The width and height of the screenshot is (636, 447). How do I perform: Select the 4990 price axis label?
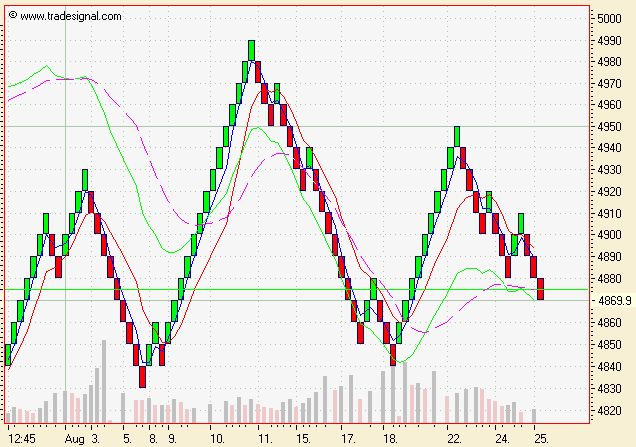[x=609, y=41]
